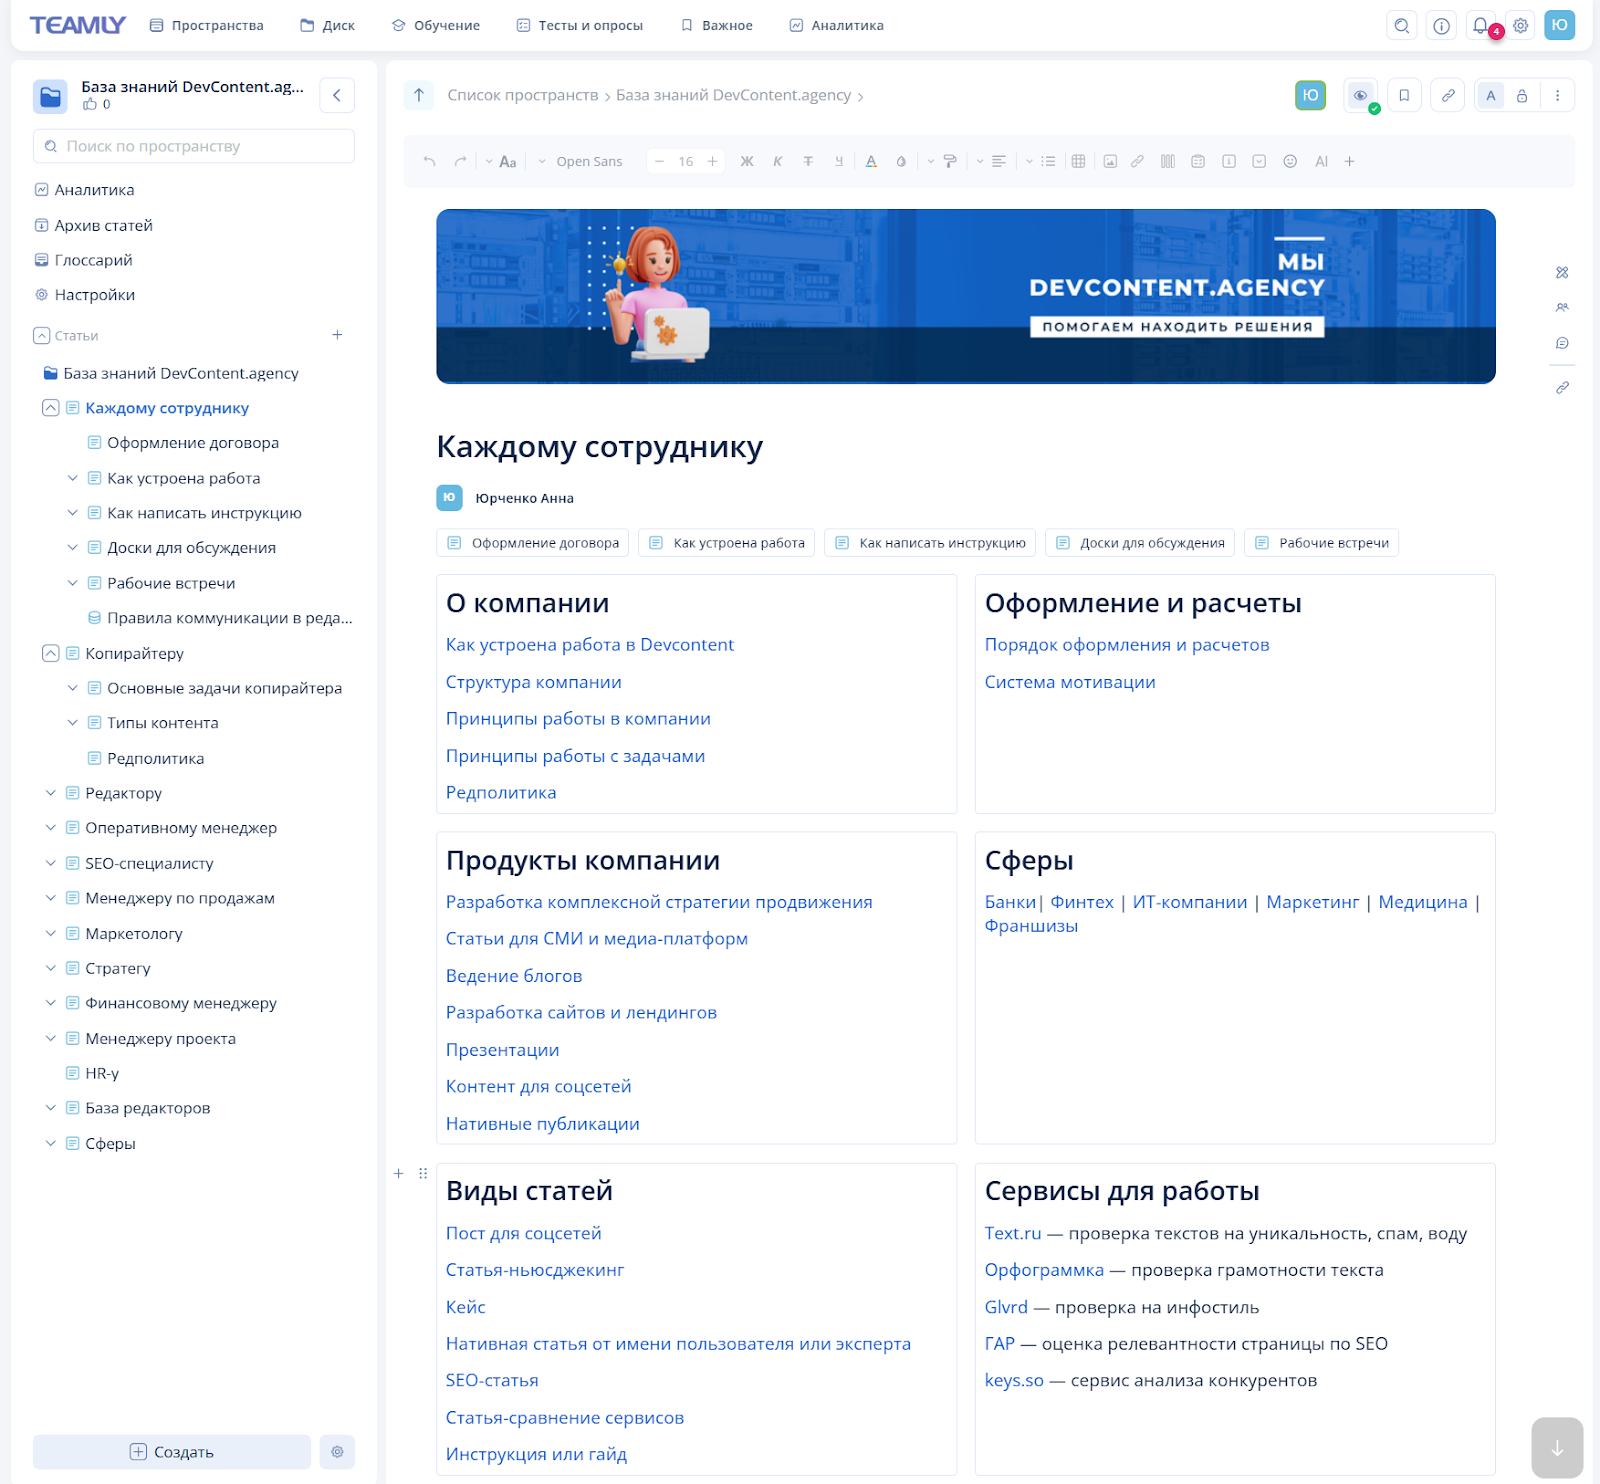Screen dimensions: 1600x1484
Task: Expand the Редактору tree node
Action: click(50, 793)
